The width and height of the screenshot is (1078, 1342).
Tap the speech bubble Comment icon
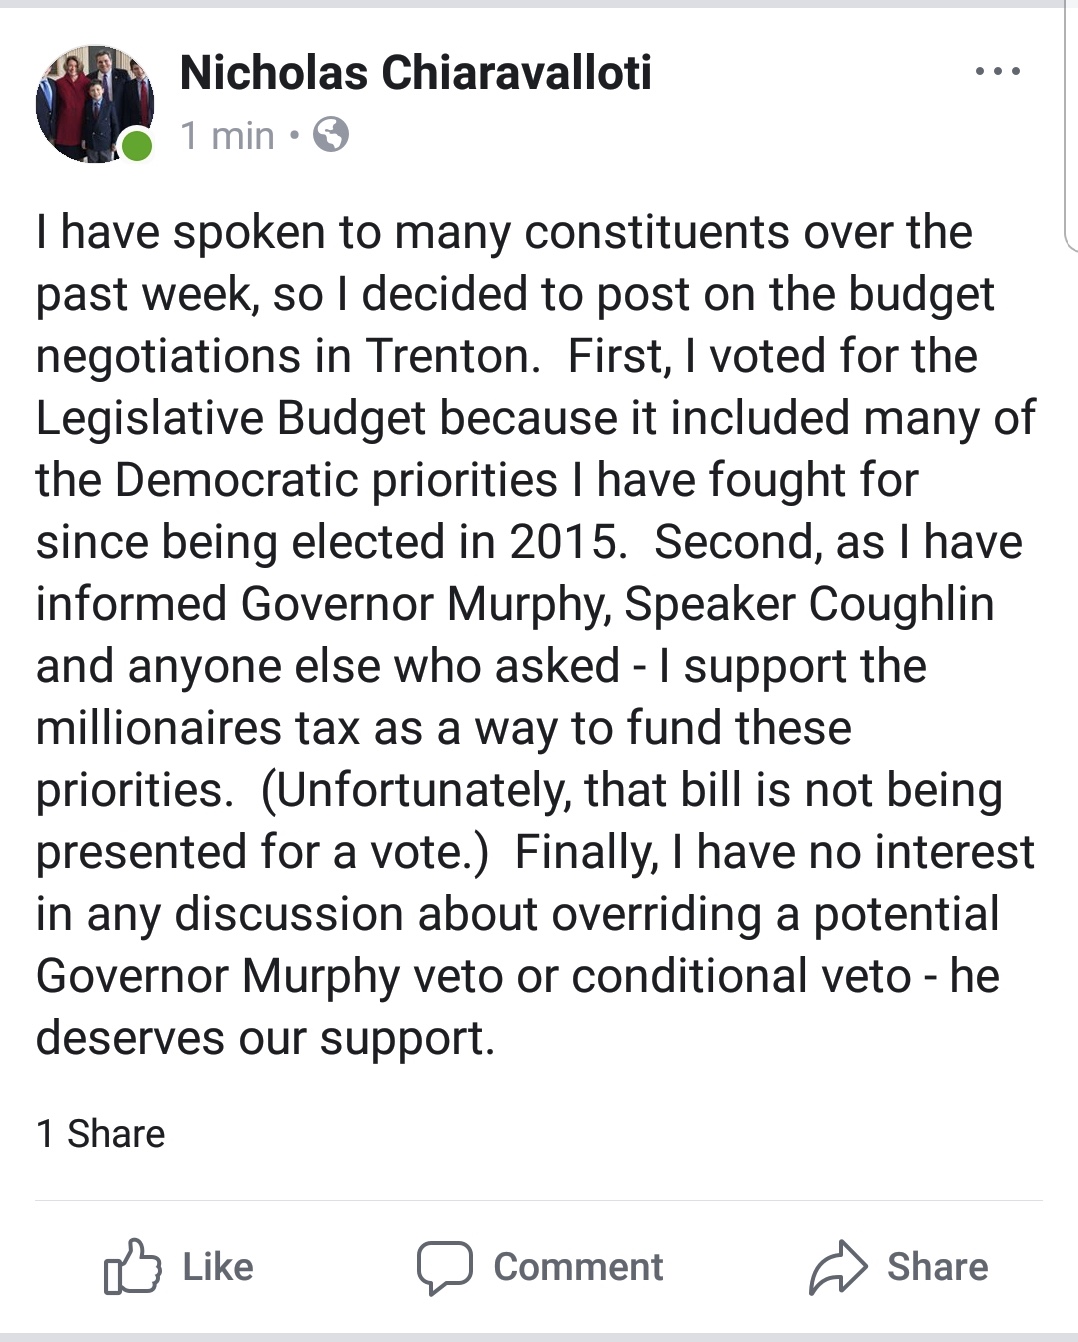tap(444, 1267)
